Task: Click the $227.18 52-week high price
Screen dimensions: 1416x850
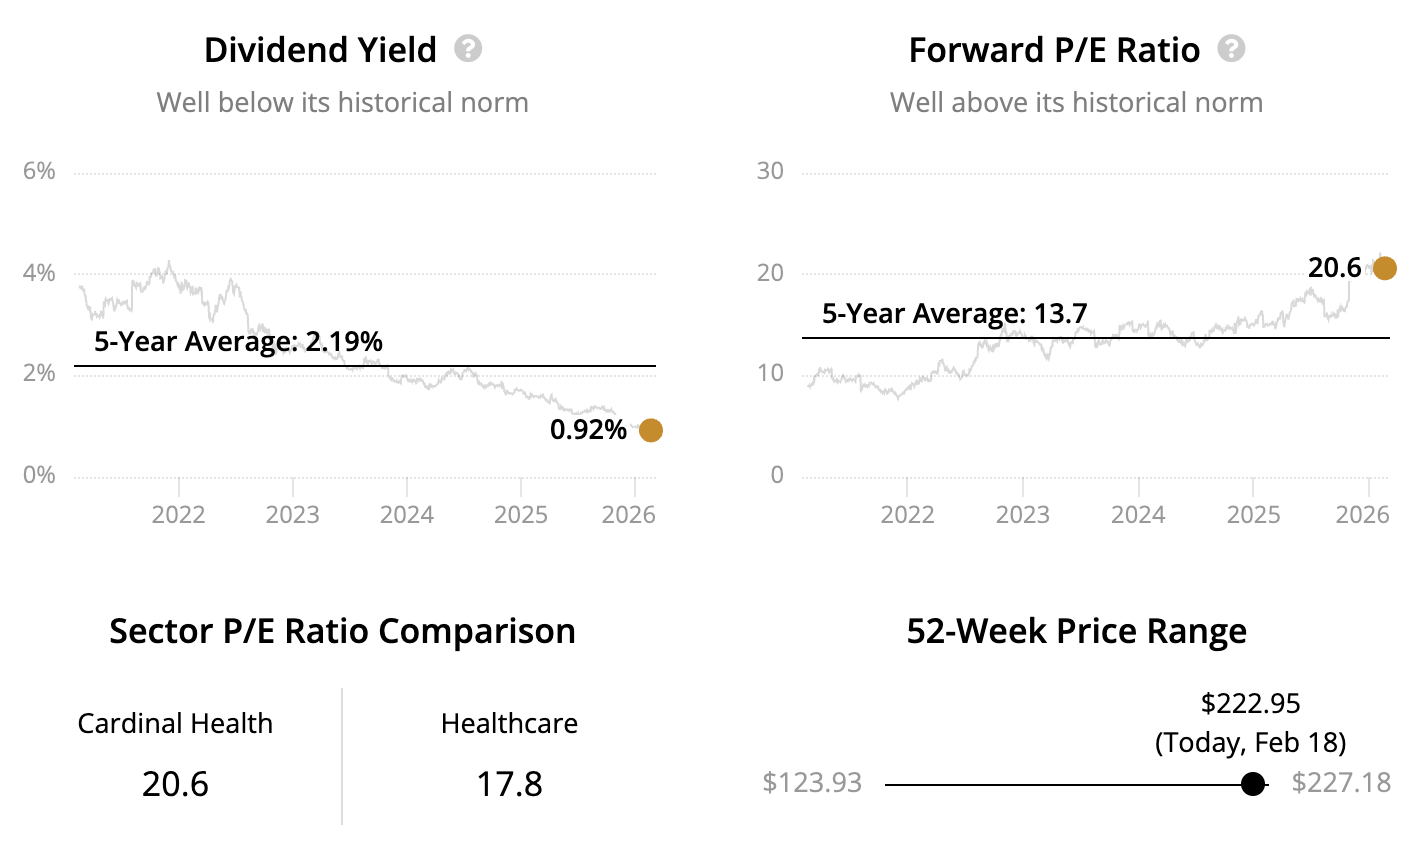Action: pyautogui.click(x=1341, y=782)
